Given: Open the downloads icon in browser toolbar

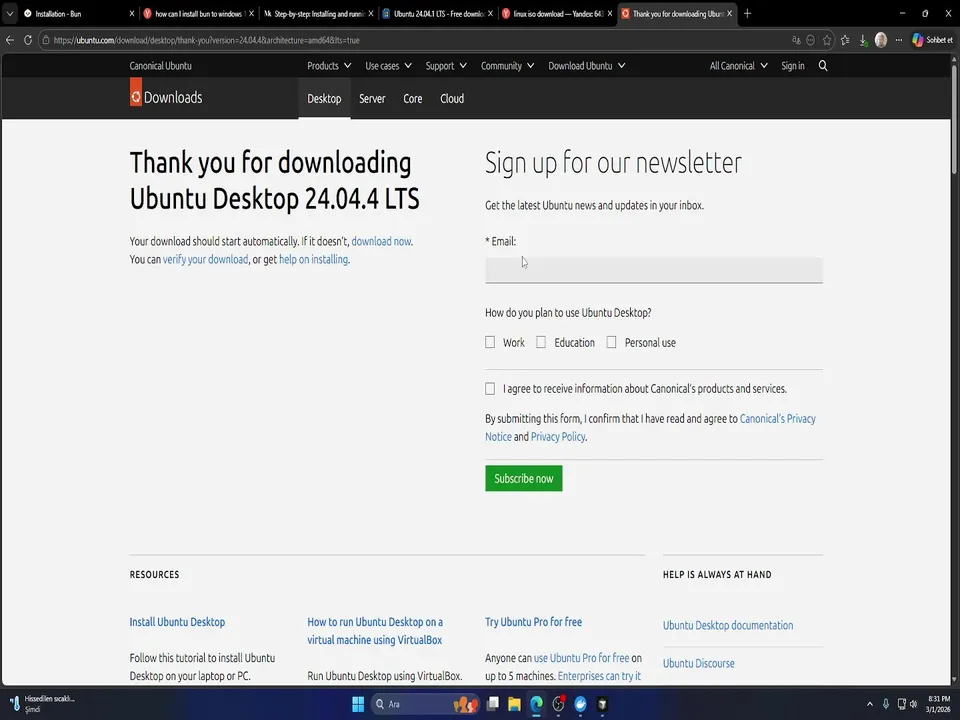Looking at the screenshot, I should [863, 40].
